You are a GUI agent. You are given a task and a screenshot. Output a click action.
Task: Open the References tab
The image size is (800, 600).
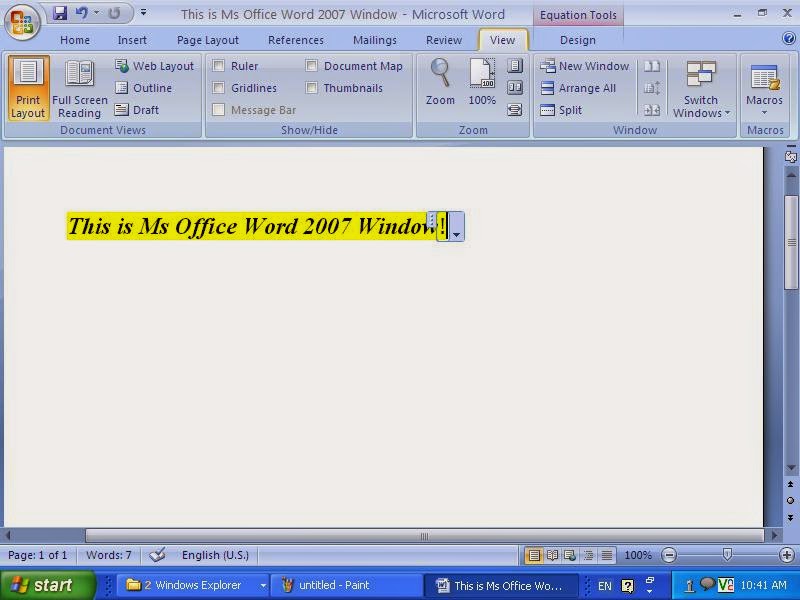point(296,40)
